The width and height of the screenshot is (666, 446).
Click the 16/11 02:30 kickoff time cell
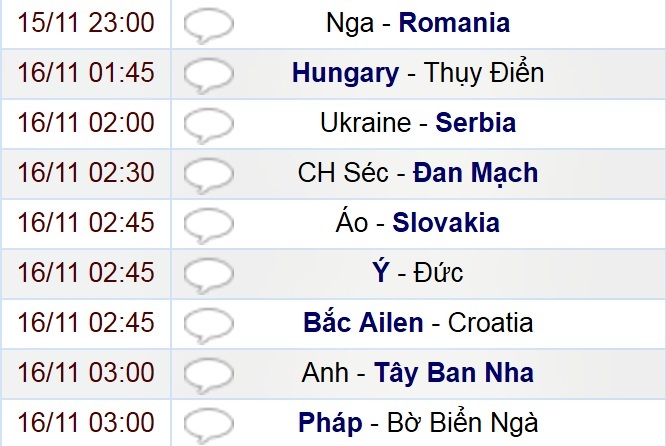[86, 173]
